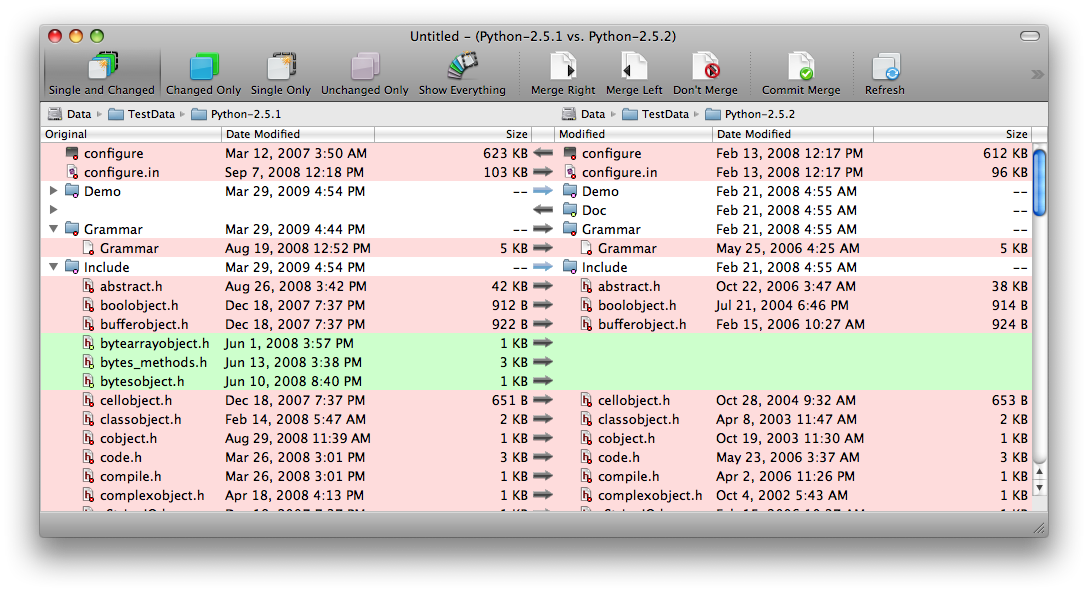The image size is (1088, 592).
Task: Click the merge-left arrow on the configure row
Action: [543, 153]
